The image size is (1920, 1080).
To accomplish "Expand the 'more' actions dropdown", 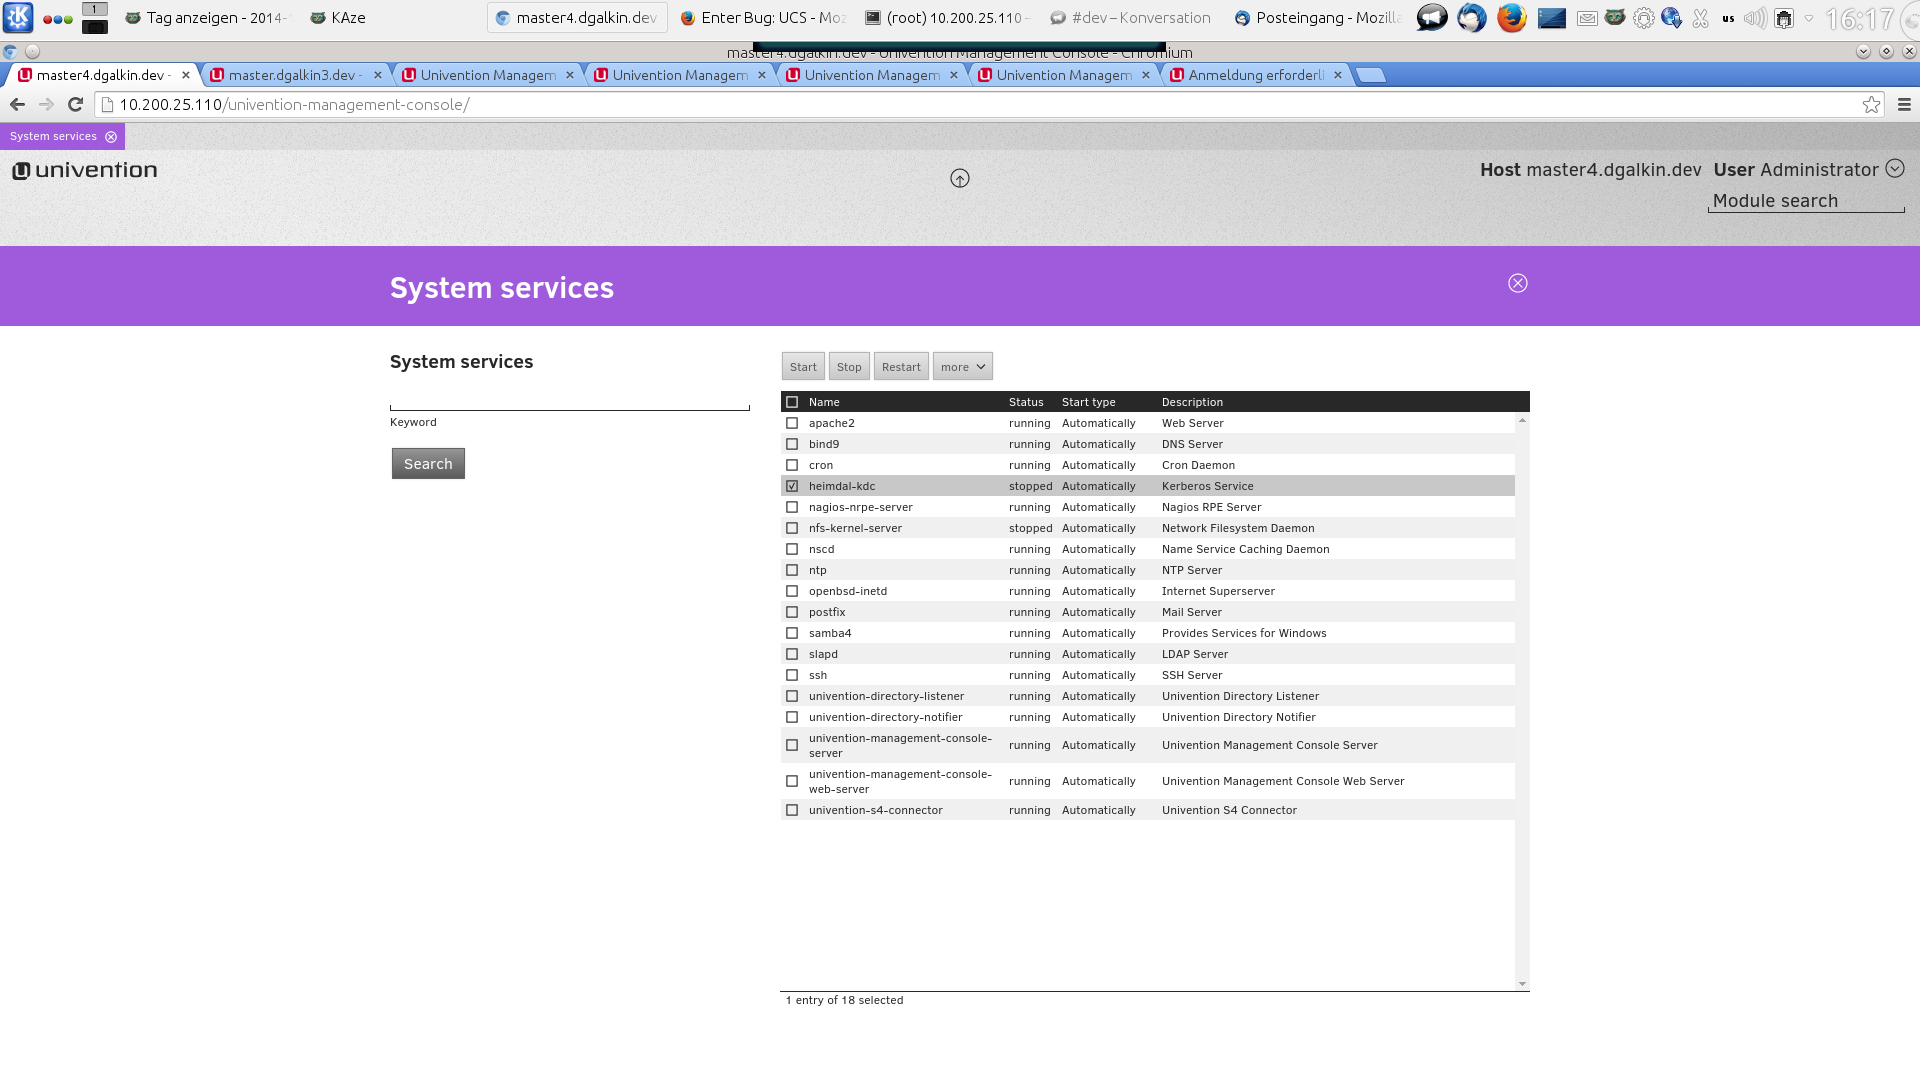I will point(962,367).
